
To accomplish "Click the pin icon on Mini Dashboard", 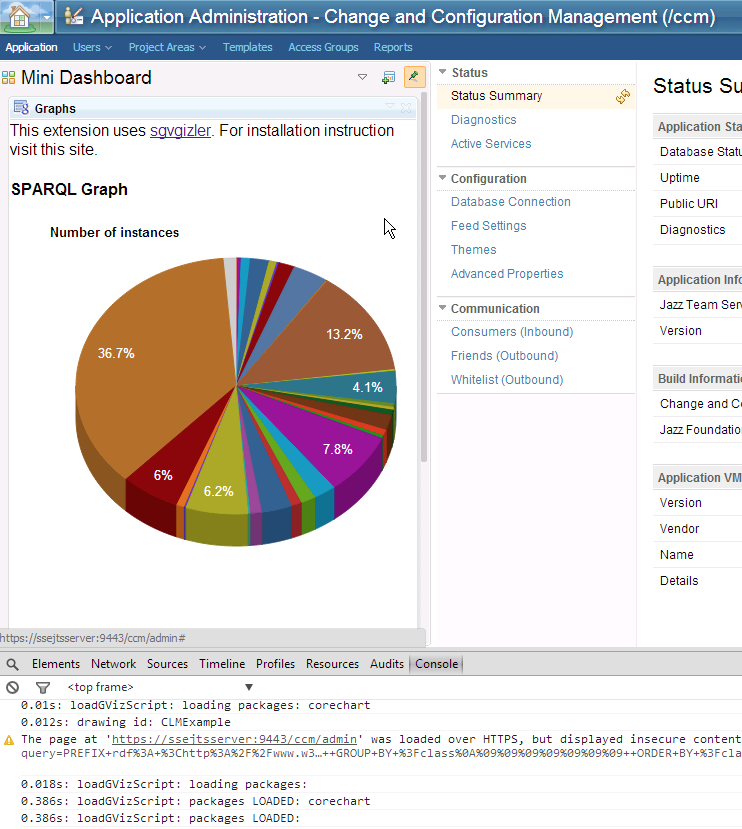I will click(414, 77).
